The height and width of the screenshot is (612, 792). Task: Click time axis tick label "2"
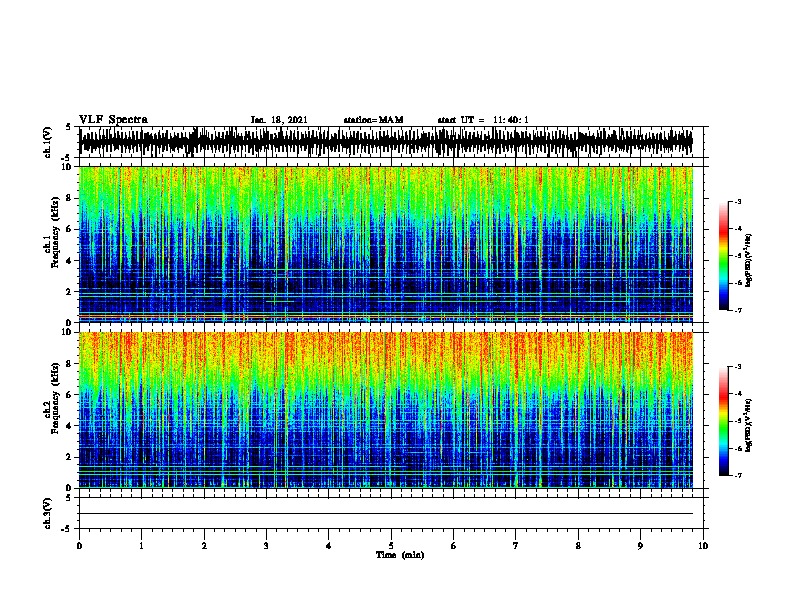204,546
